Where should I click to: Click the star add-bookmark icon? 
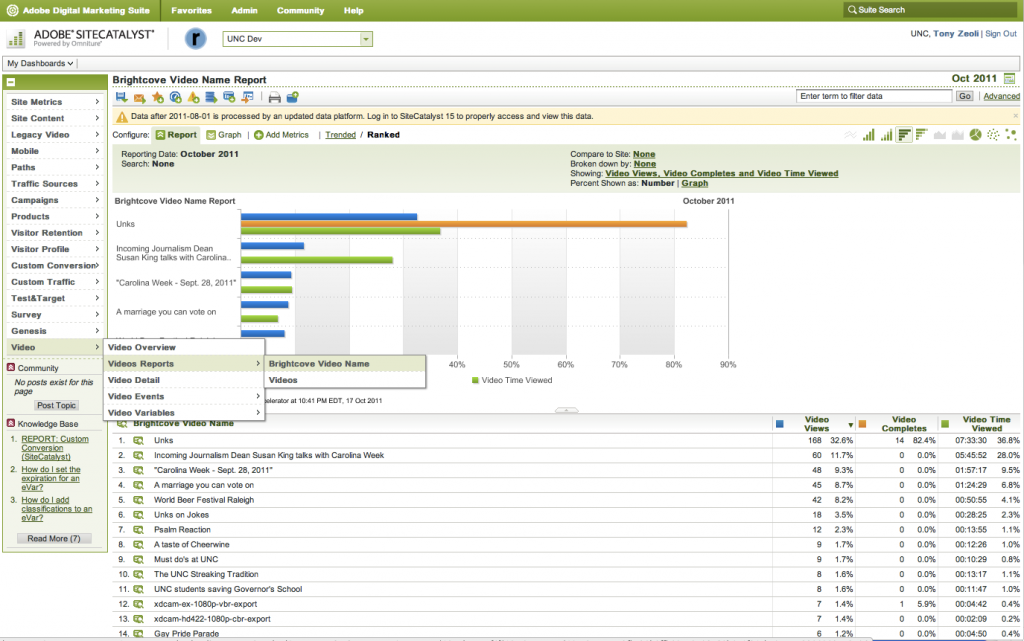coord(157,97)
